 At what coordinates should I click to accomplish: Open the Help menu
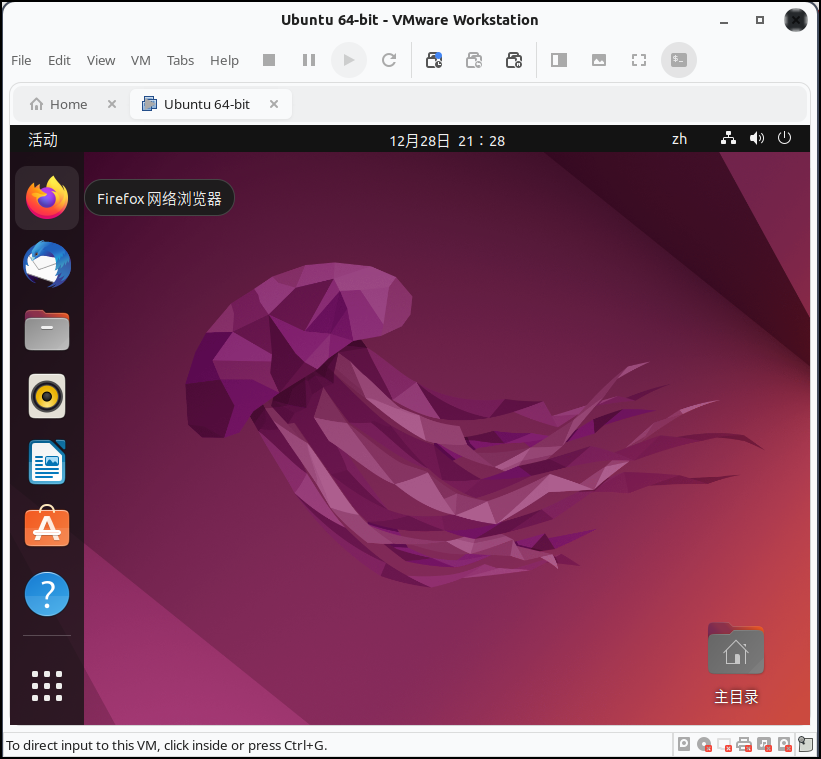225,60
